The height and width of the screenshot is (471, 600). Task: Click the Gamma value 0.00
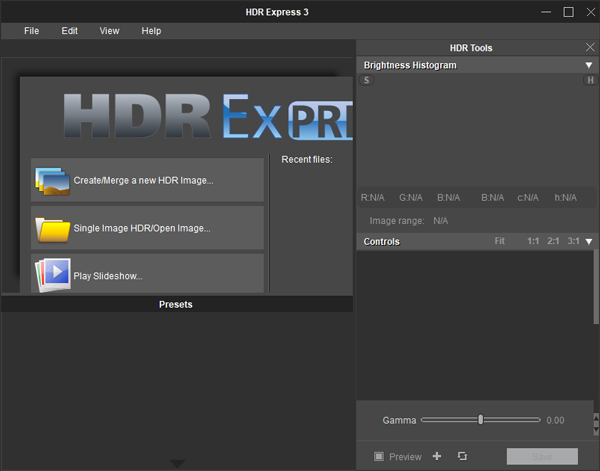(555, 420)
